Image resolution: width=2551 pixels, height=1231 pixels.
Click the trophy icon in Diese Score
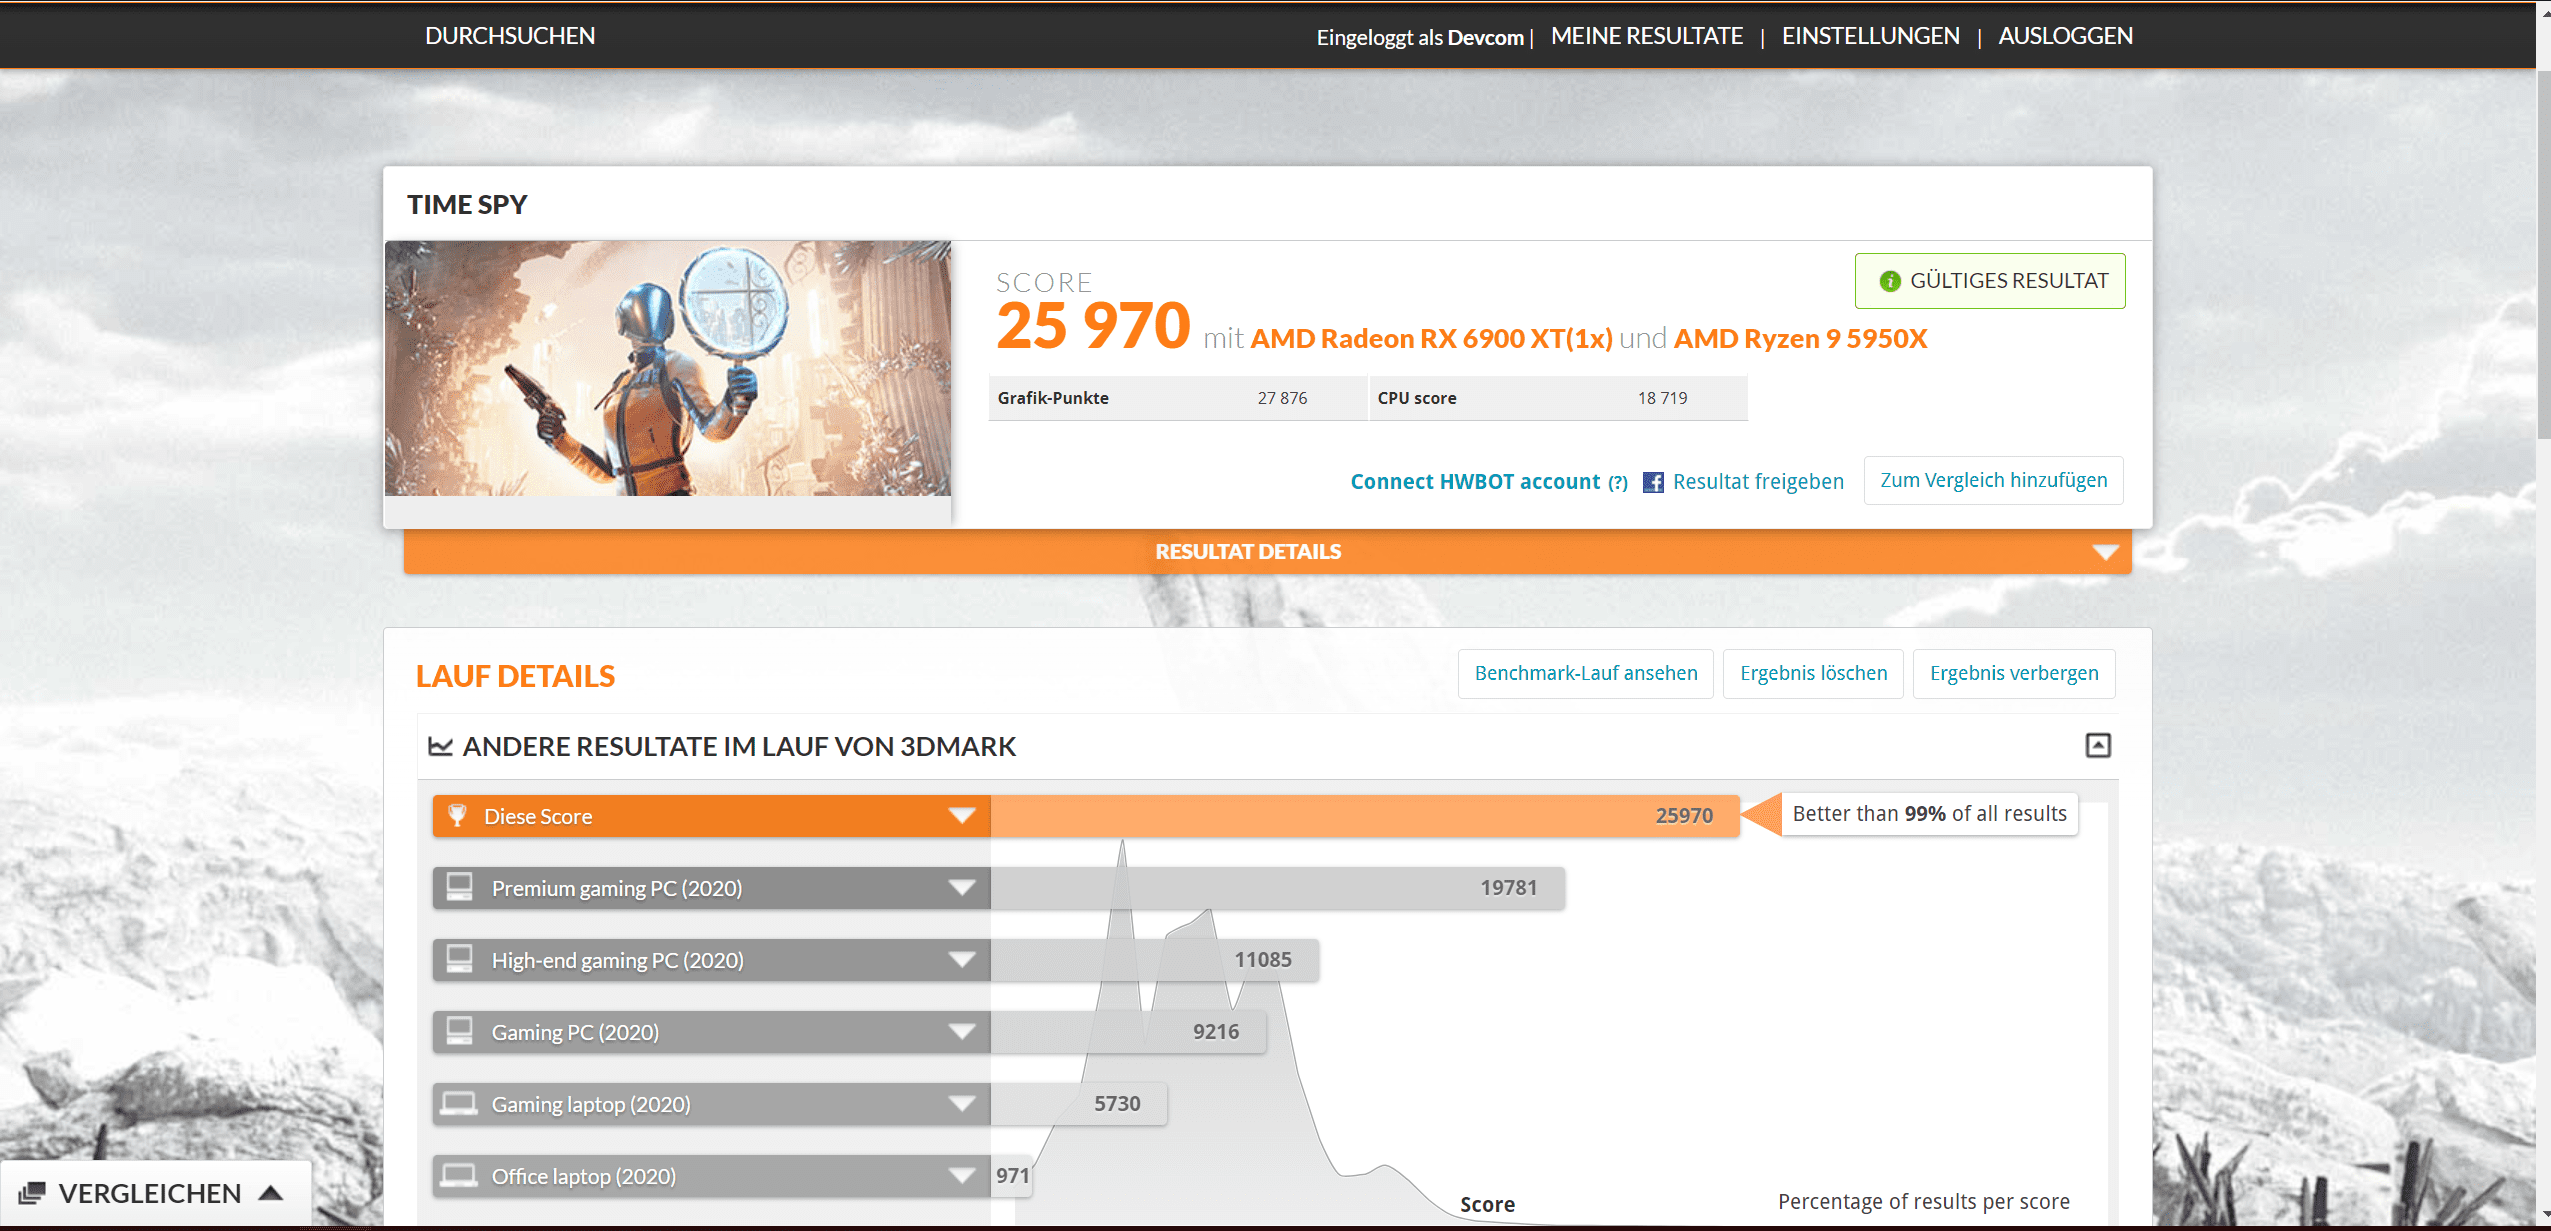[x=457, y=816]
